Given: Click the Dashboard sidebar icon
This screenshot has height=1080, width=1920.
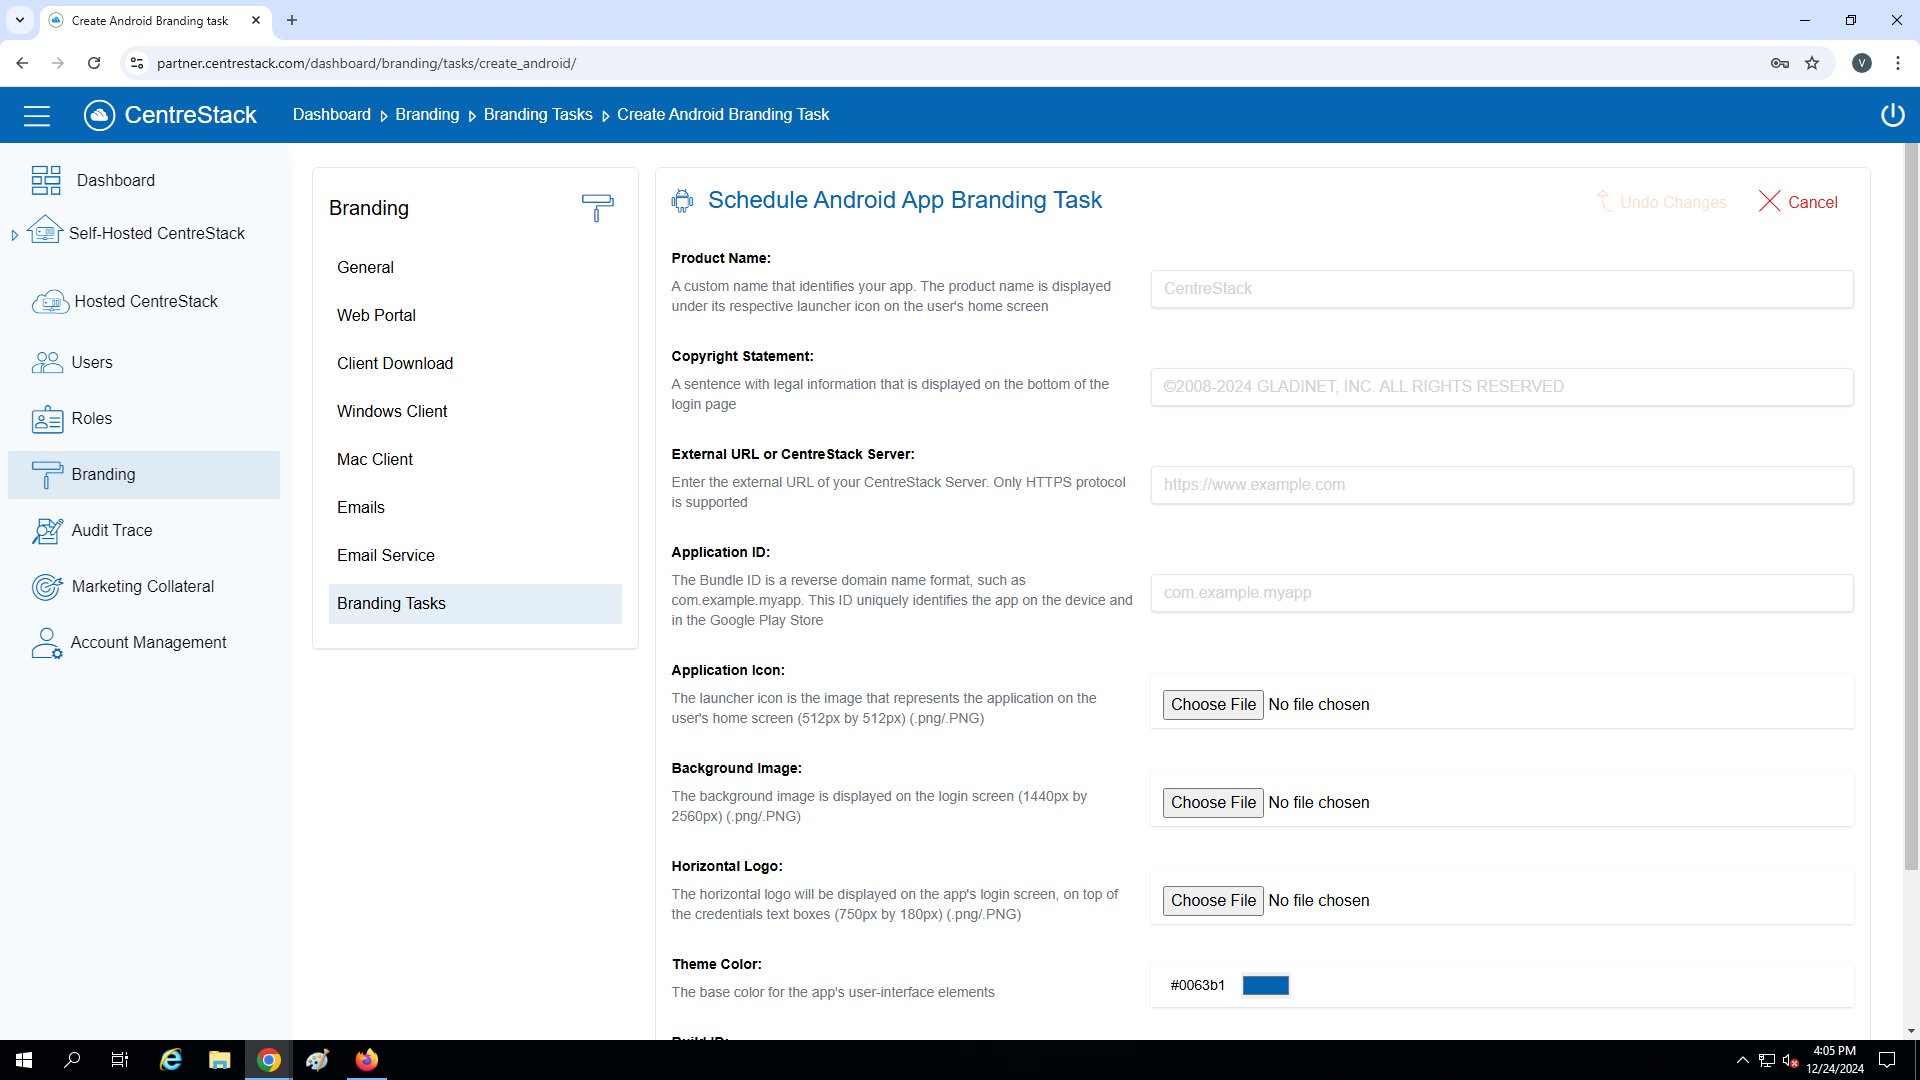Looking at the screenshot, I should pos(46,180).
